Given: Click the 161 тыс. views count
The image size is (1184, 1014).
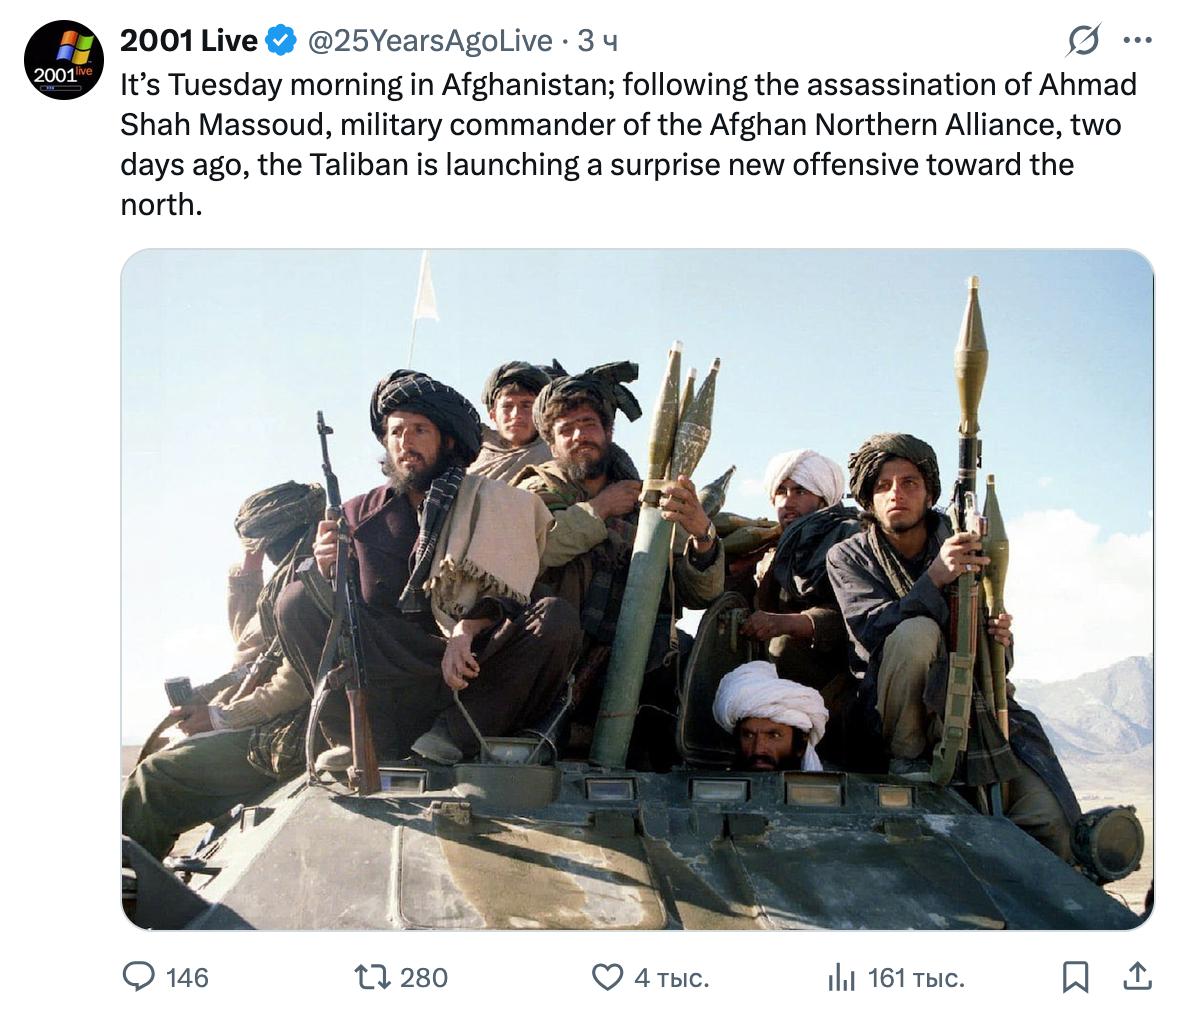Looking at the screenshot, I should click(x=916, y=978).
